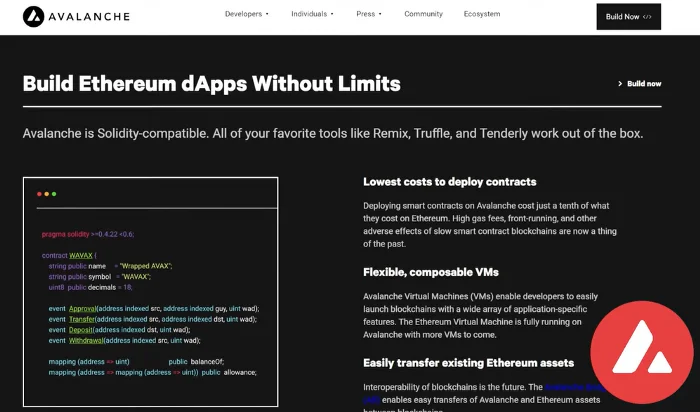Click the contract WAVAX code line
The width and height of the screenshot is (700, 412).
[x=69, y=255]
